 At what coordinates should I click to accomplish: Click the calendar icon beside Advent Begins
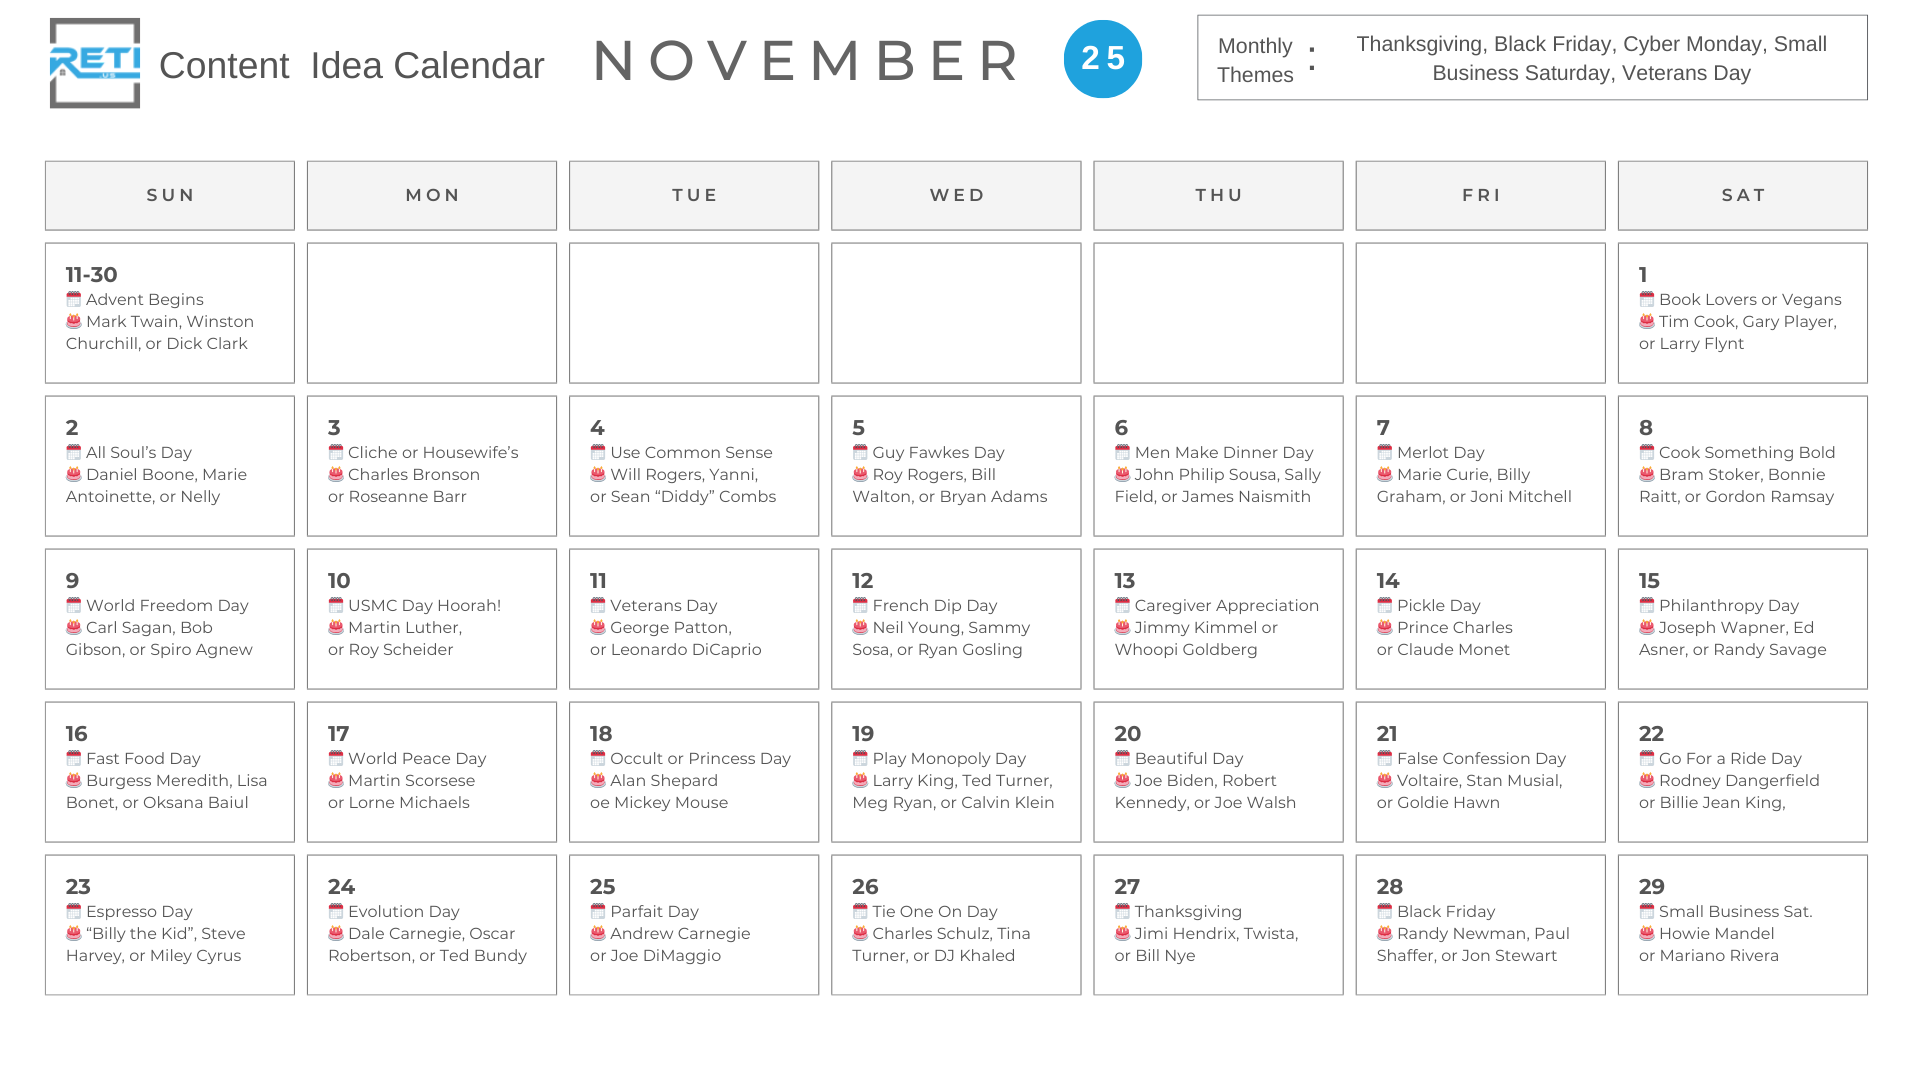74,299
